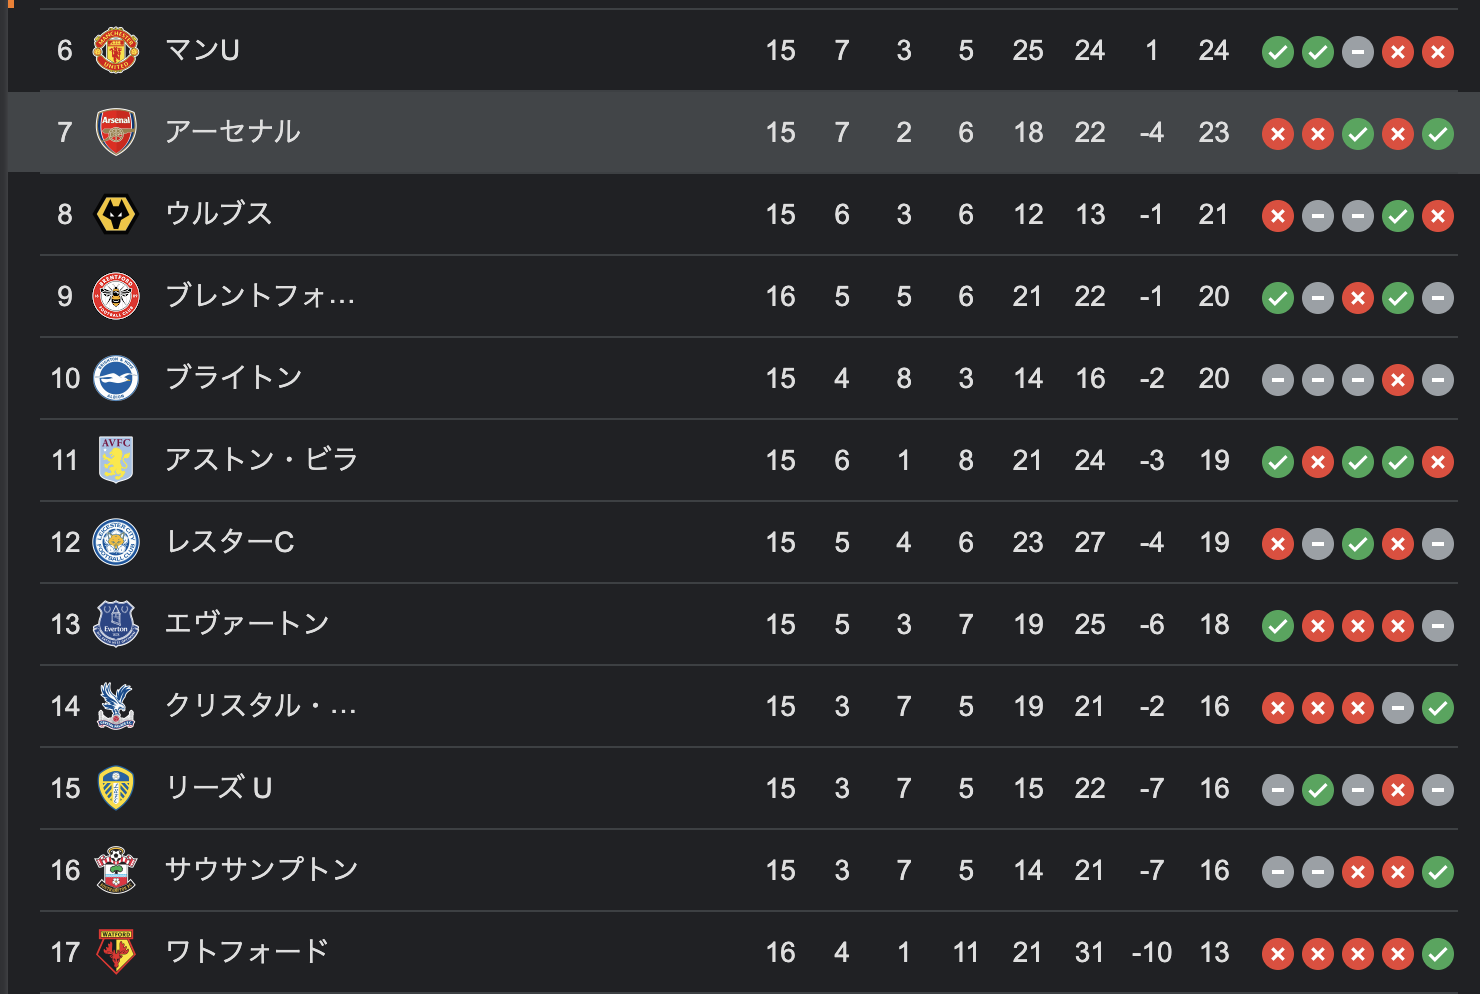The height and width of the screenshot is (994, 1480).
Task: Click the Brentford bee crest
Action: pyautogui.click(x=115, y=296)
